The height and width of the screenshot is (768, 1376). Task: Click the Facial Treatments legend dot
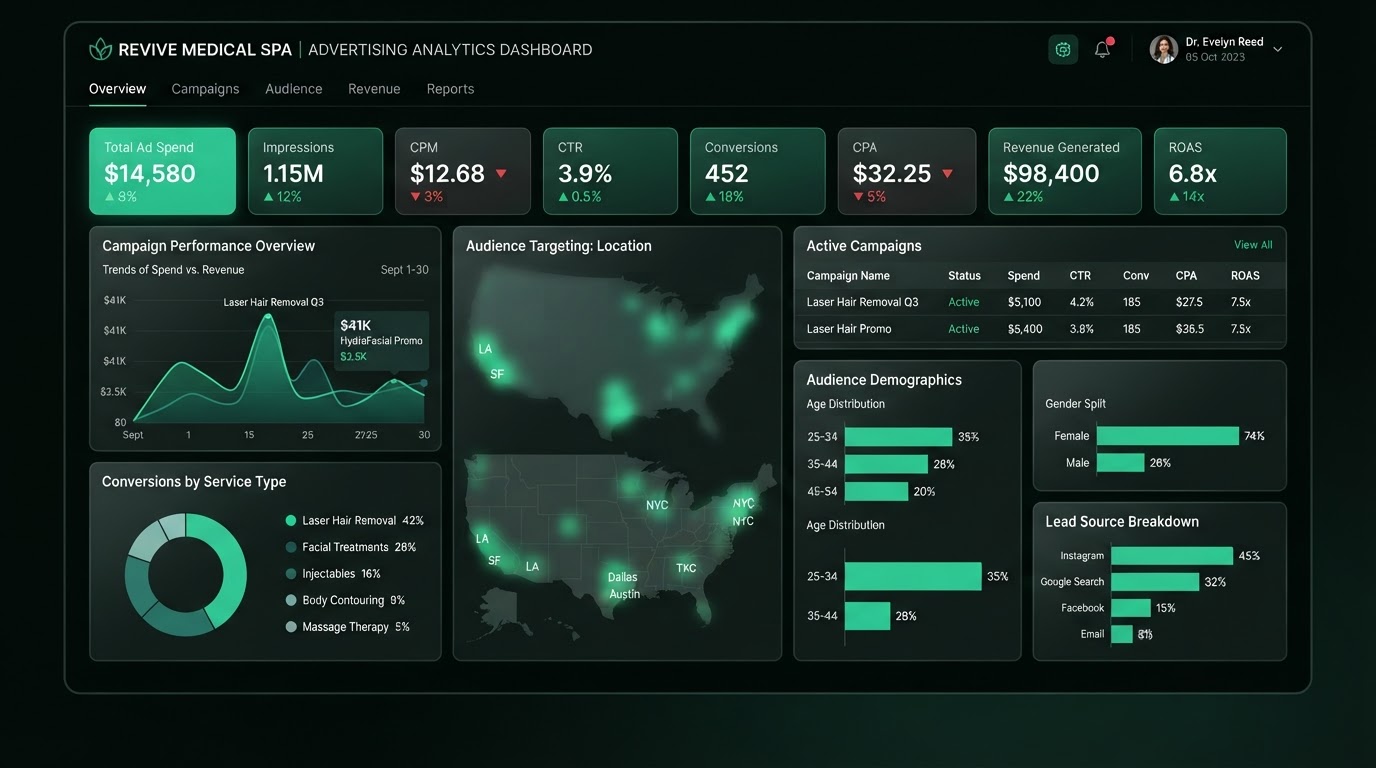coord(291,547)
